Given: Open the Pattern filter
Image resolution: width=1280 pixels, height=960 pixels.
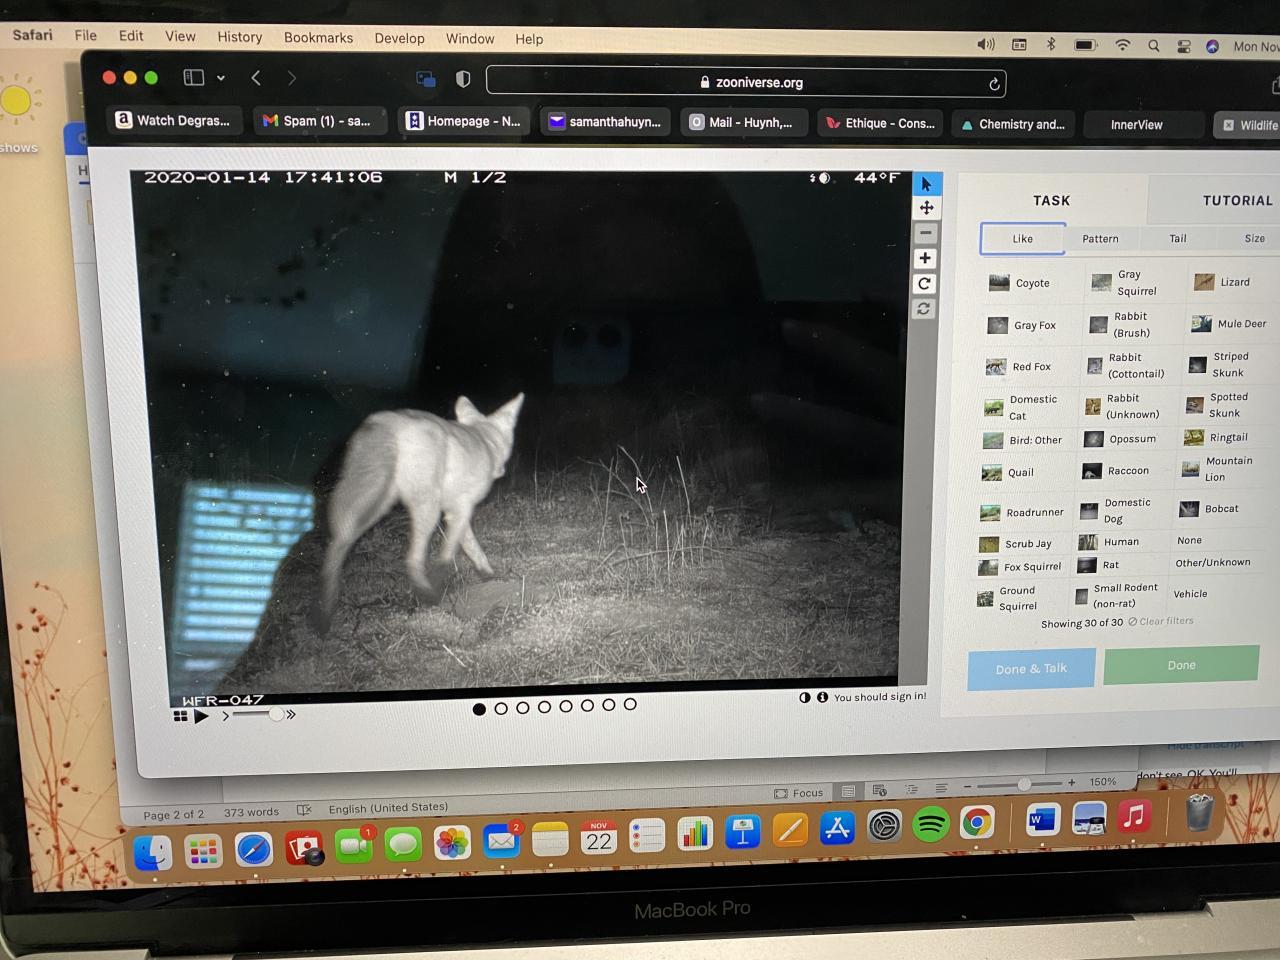Looking at the screenshot, I should tap(1100, 238).
